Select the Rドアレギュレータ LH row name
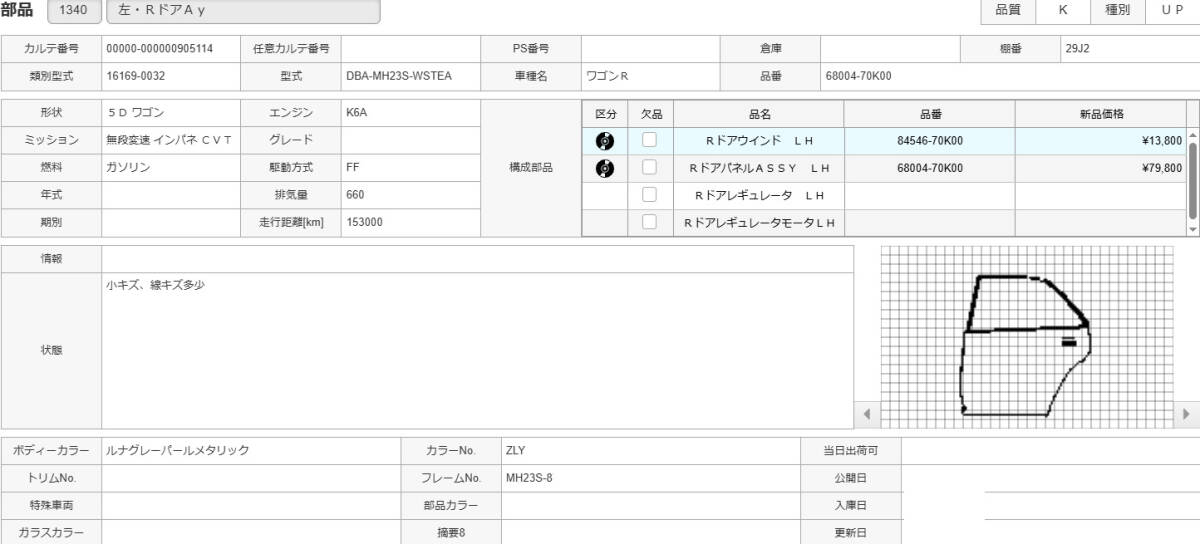The image size is (1200, 544). 760,195
